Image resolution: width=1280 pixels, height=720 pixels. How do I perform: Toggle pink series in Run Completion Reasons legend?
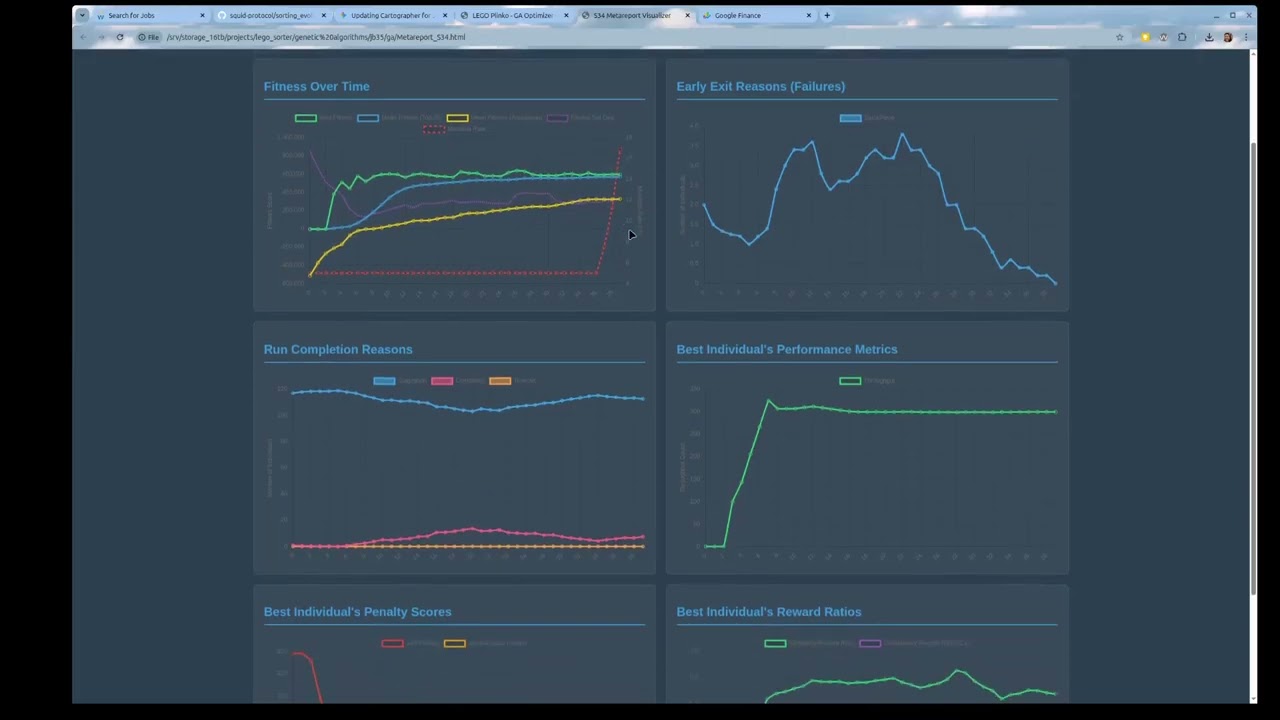(442, 381)
